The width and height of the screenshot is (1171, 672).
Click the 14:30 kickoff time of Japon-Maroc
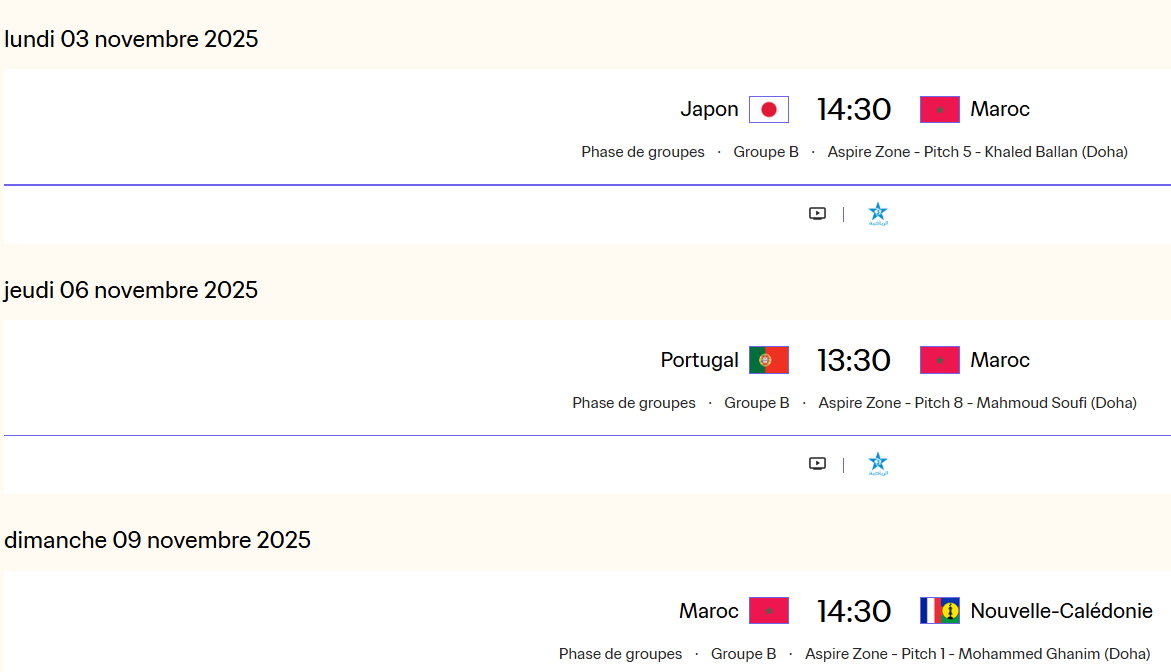[854, 109]
